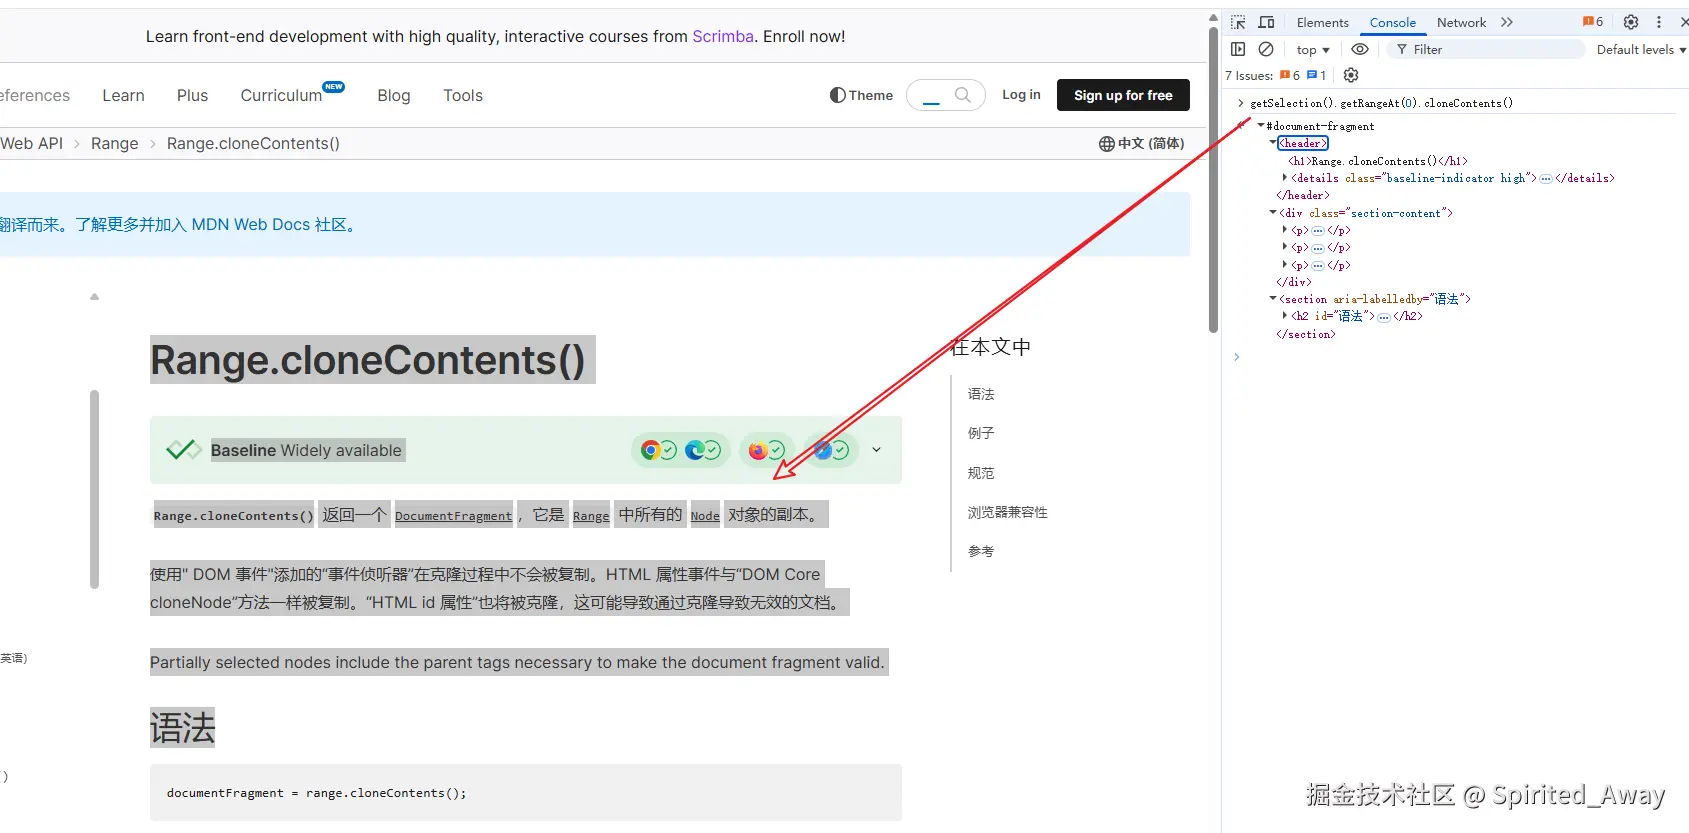Open the DocumentFragment link in the article
This screenshot has height=833, width=1689.
click(453, 515)
